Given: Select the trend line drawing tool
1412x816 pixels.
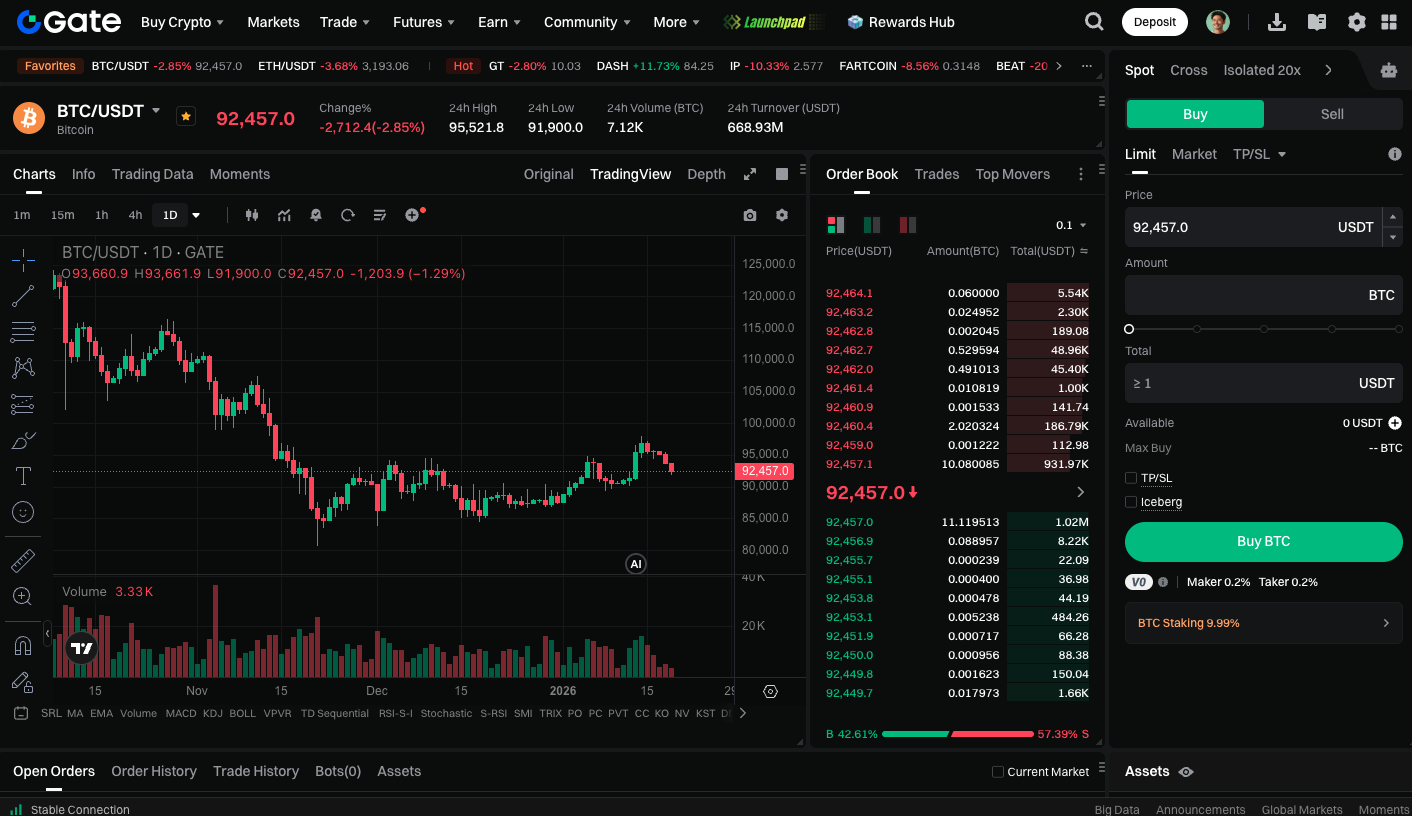Looking at the screenshot, I should (23, 296).
